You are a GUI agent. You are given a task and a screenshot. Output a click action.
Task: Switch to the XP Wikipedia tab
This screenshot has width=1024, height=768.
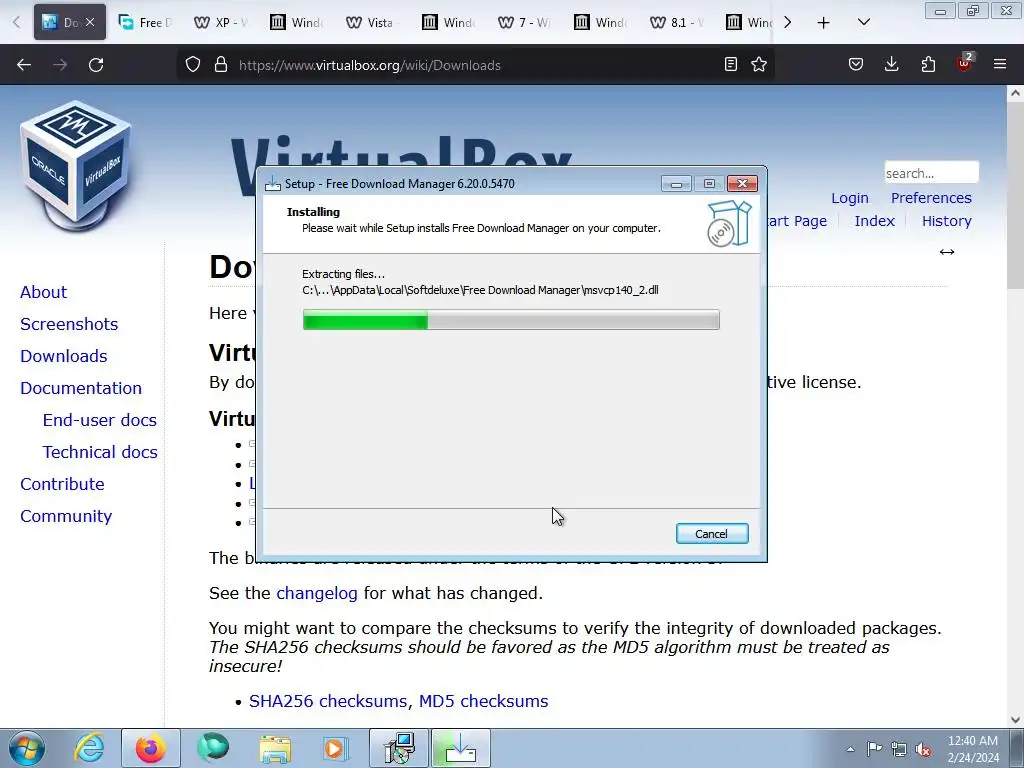click(222, 22)
